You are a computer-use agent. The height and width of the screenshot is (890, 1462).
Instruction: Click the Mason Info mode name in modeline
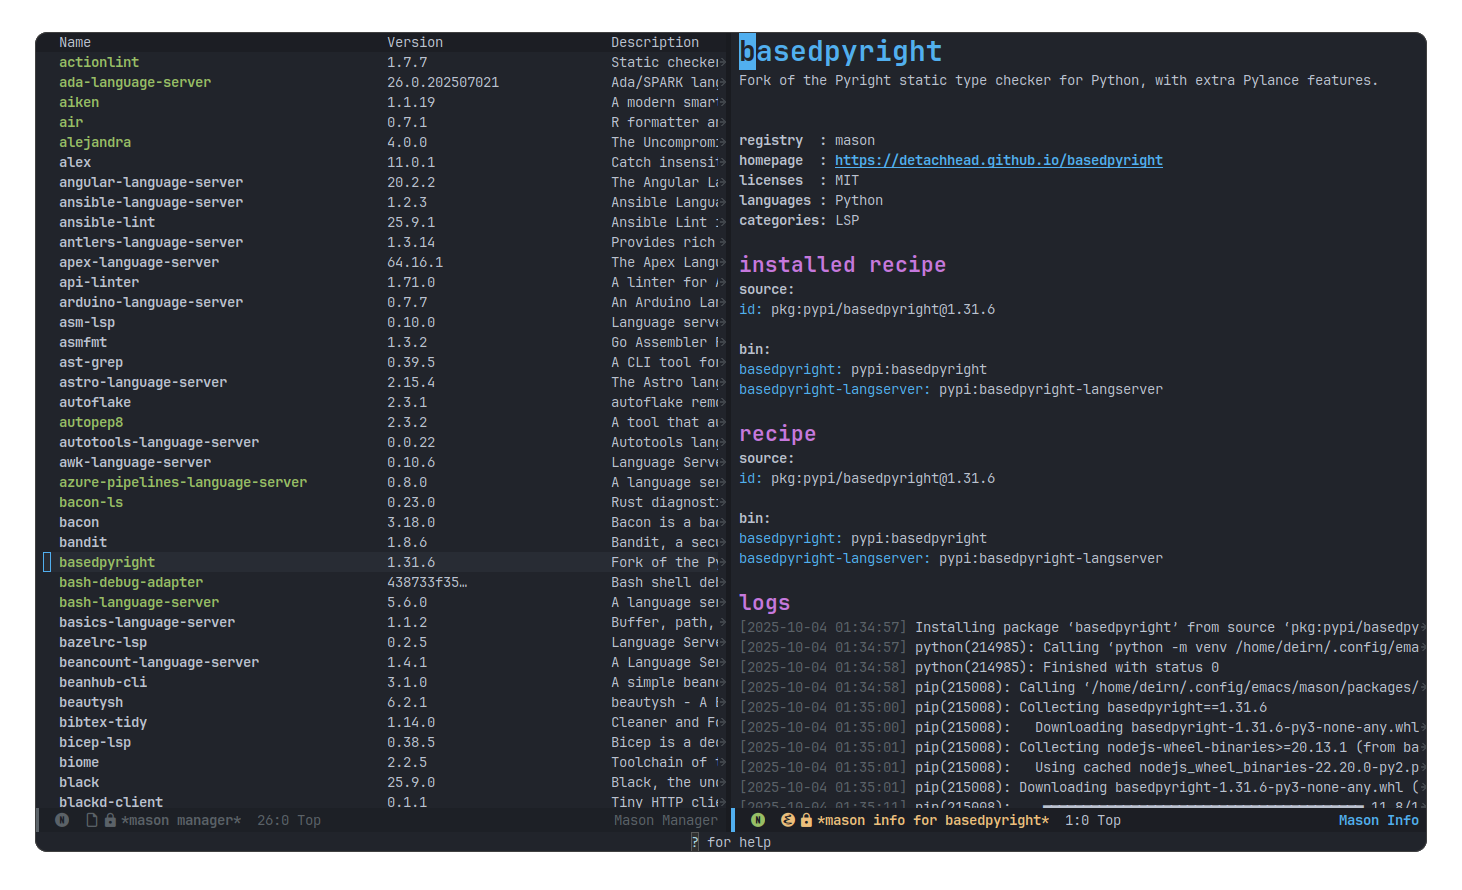1379,820
